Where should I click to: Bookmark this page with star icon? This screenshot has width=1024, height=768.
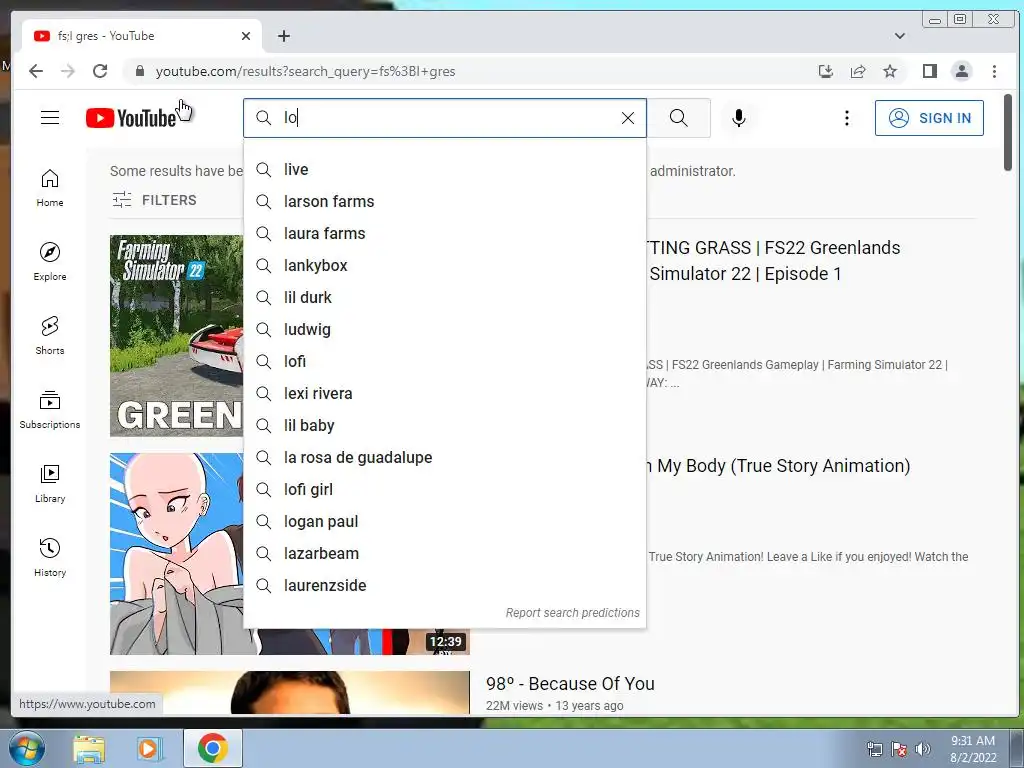point(889,72)
